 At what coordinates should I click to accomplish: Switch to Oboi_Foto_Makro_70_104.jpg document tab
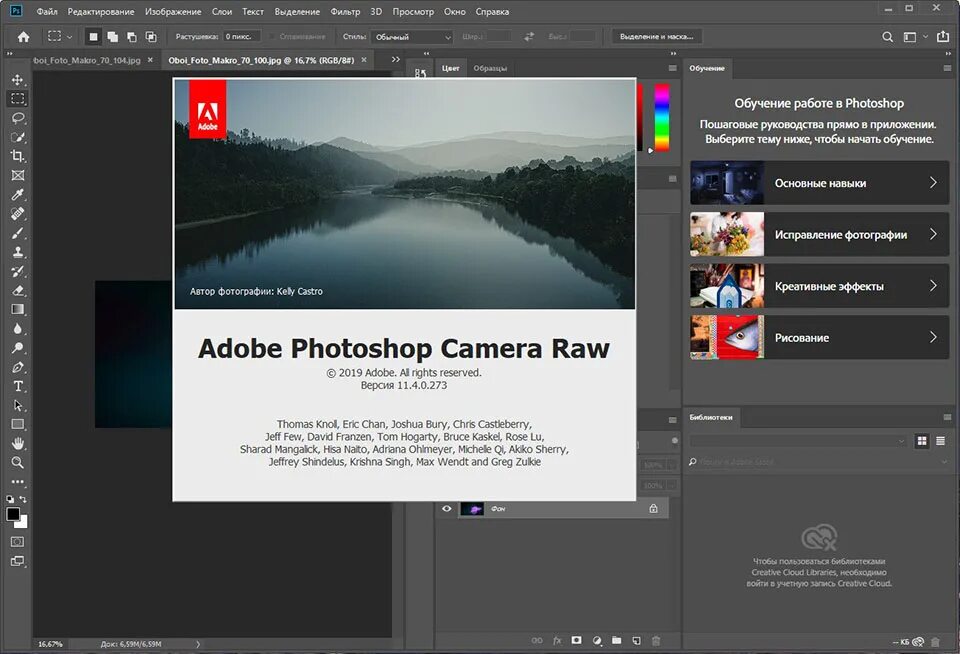pyautogui.click(x=87, y=60)
